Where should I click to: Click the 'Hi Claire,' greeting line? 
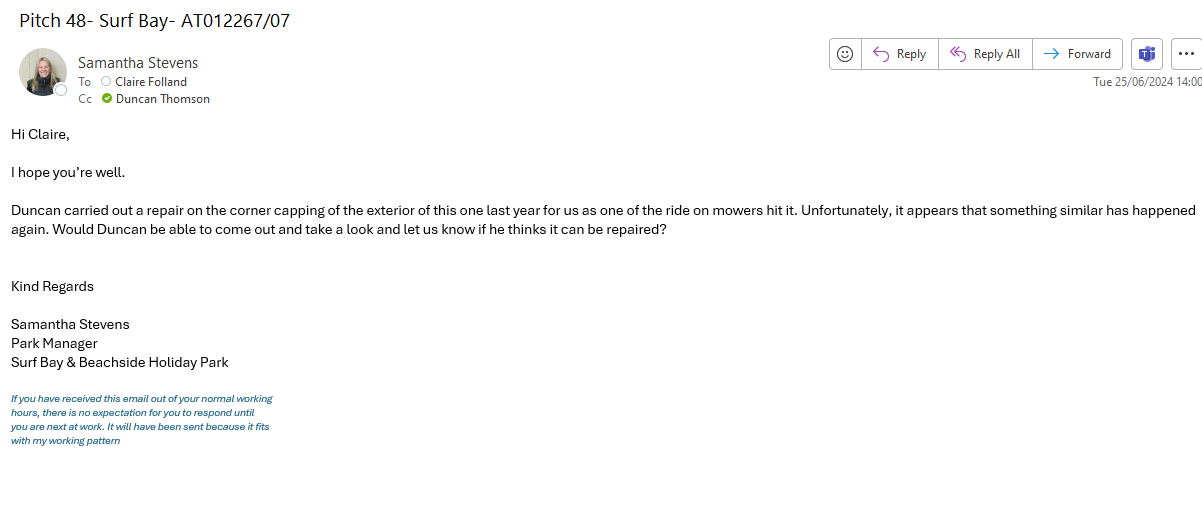click(x=40, y=134)
